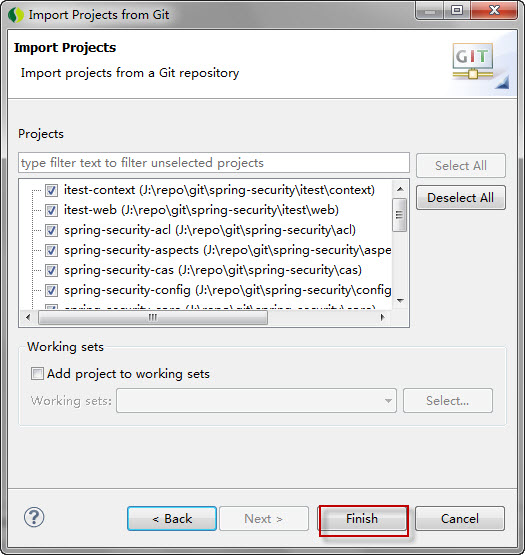Click the project list scroll down arrow
Viewport: 525px width, 555px height.
(400, 301)
